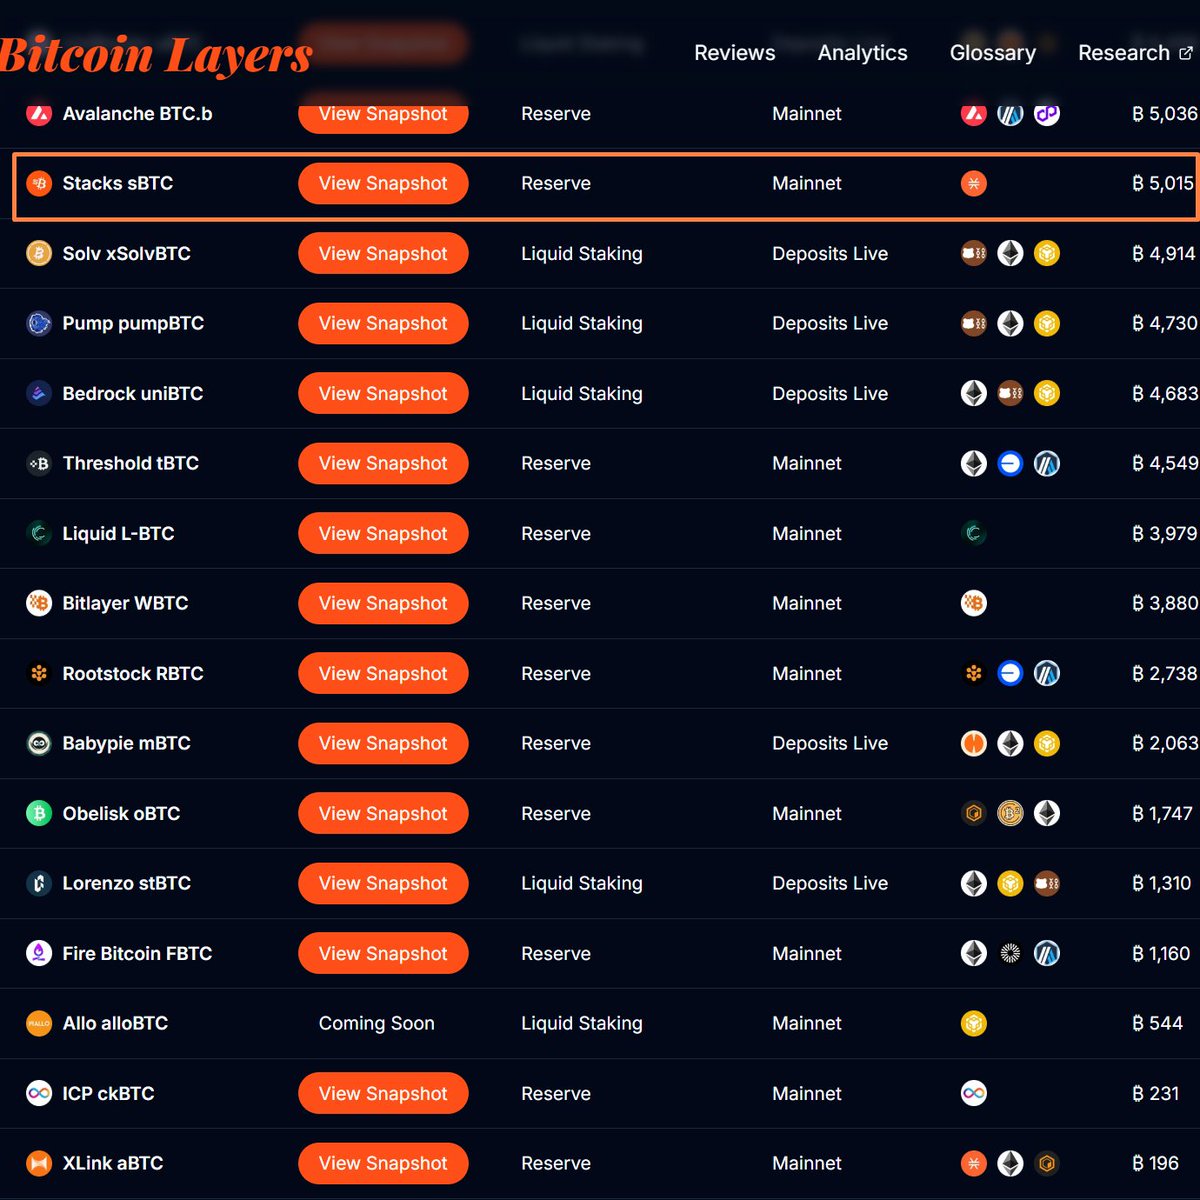The width and height of the screenshot is (1200, 1200).
Task: Click the Ethereum icon in Obelisk oBTC row
Action: 1047,814
